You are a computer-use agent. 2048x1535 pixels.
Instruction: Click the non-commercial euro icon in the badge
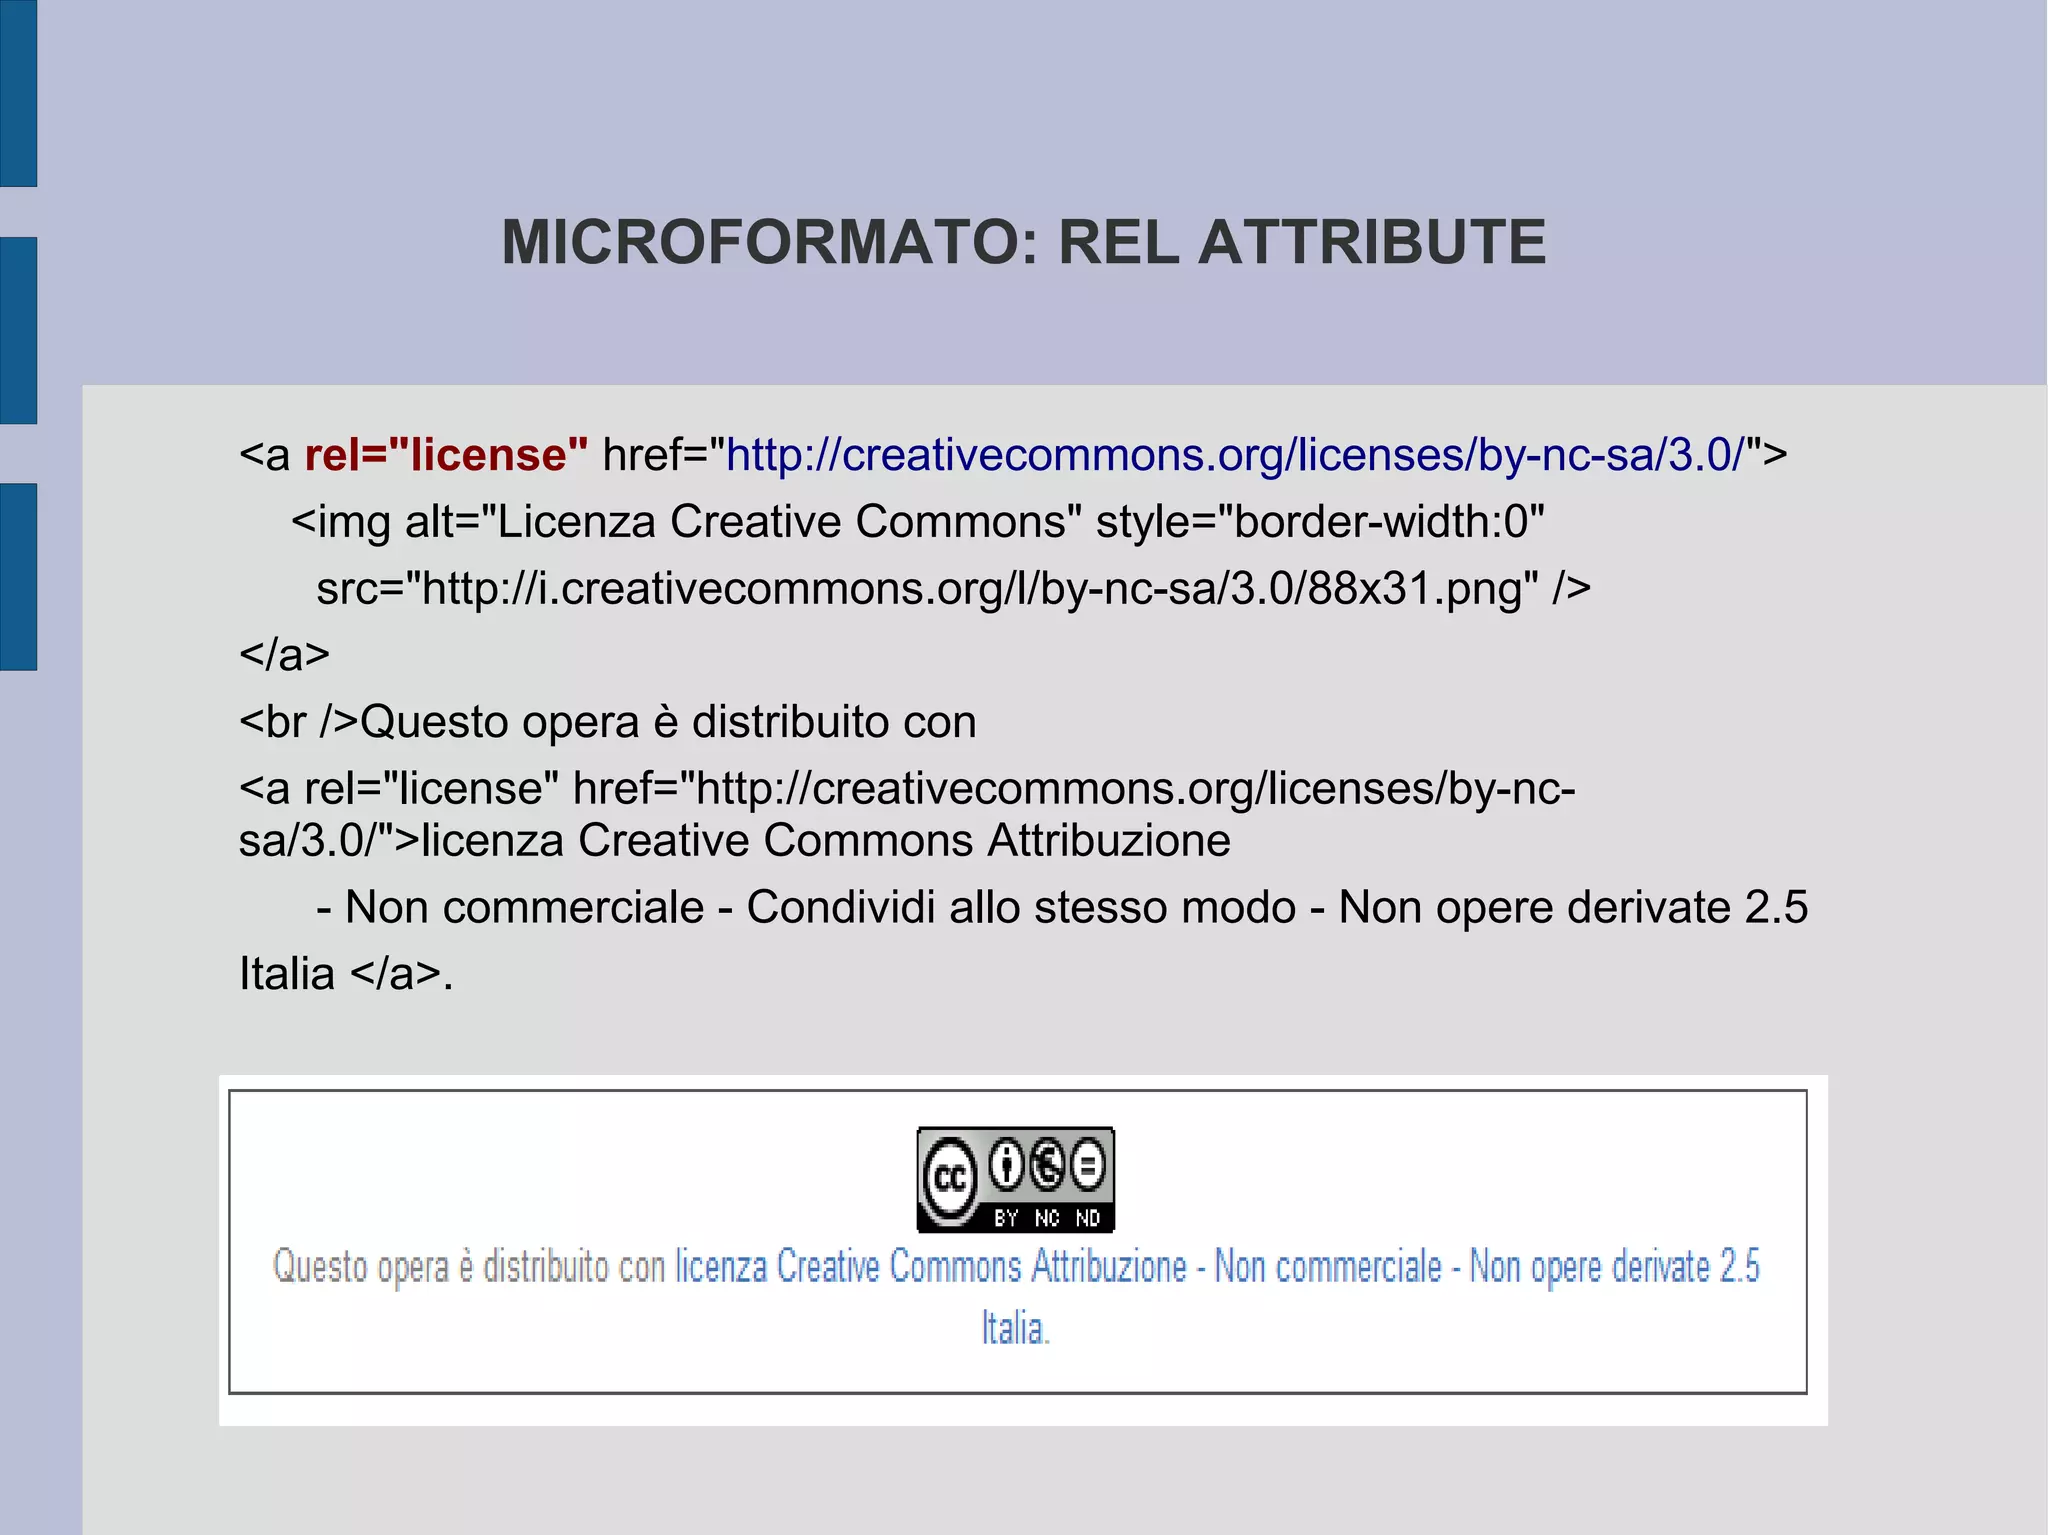click(x=1047, y=1165)
